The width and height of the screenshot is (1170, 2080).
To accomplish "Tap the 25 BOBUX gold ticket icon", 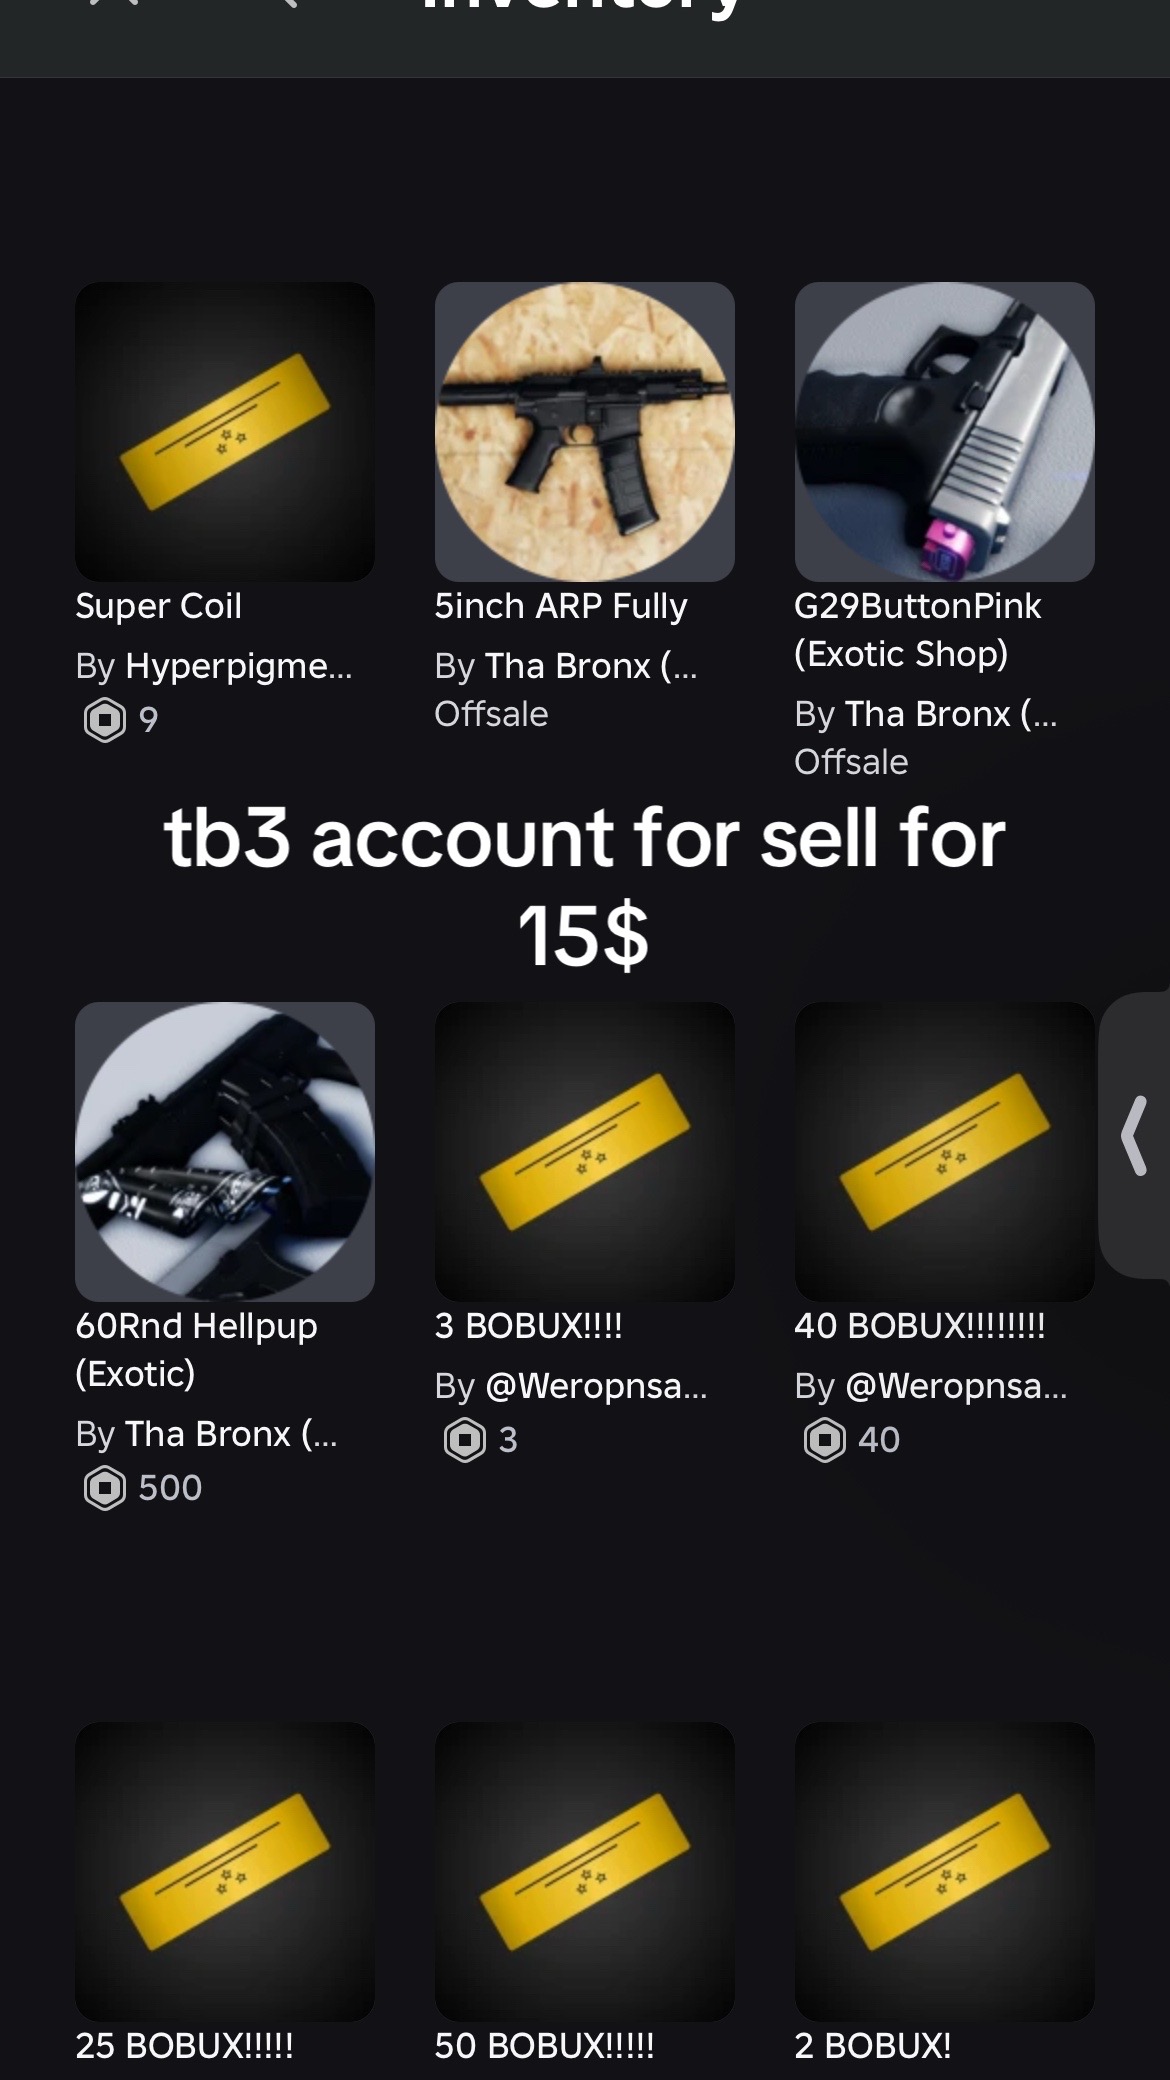I will (225, 1872).
